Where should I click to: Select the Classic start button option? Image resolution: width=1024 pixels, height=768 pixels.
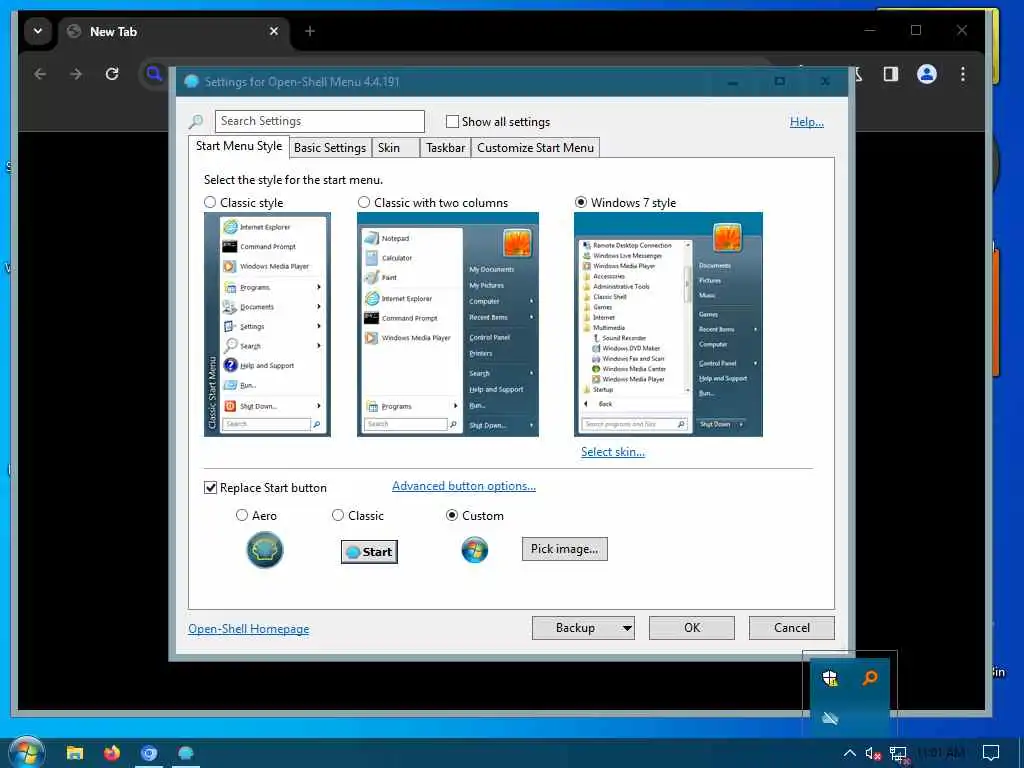click(338, 515)
